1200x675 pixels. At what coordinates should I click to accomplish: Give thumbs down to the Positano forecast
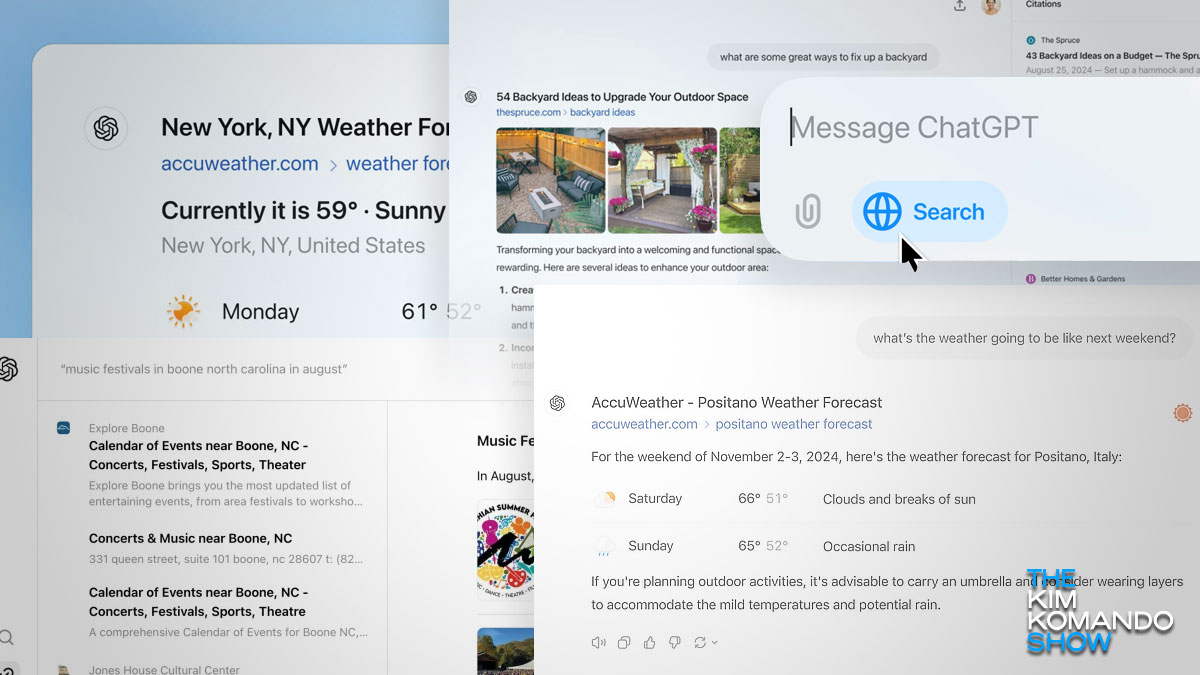[x=675, y=642]
